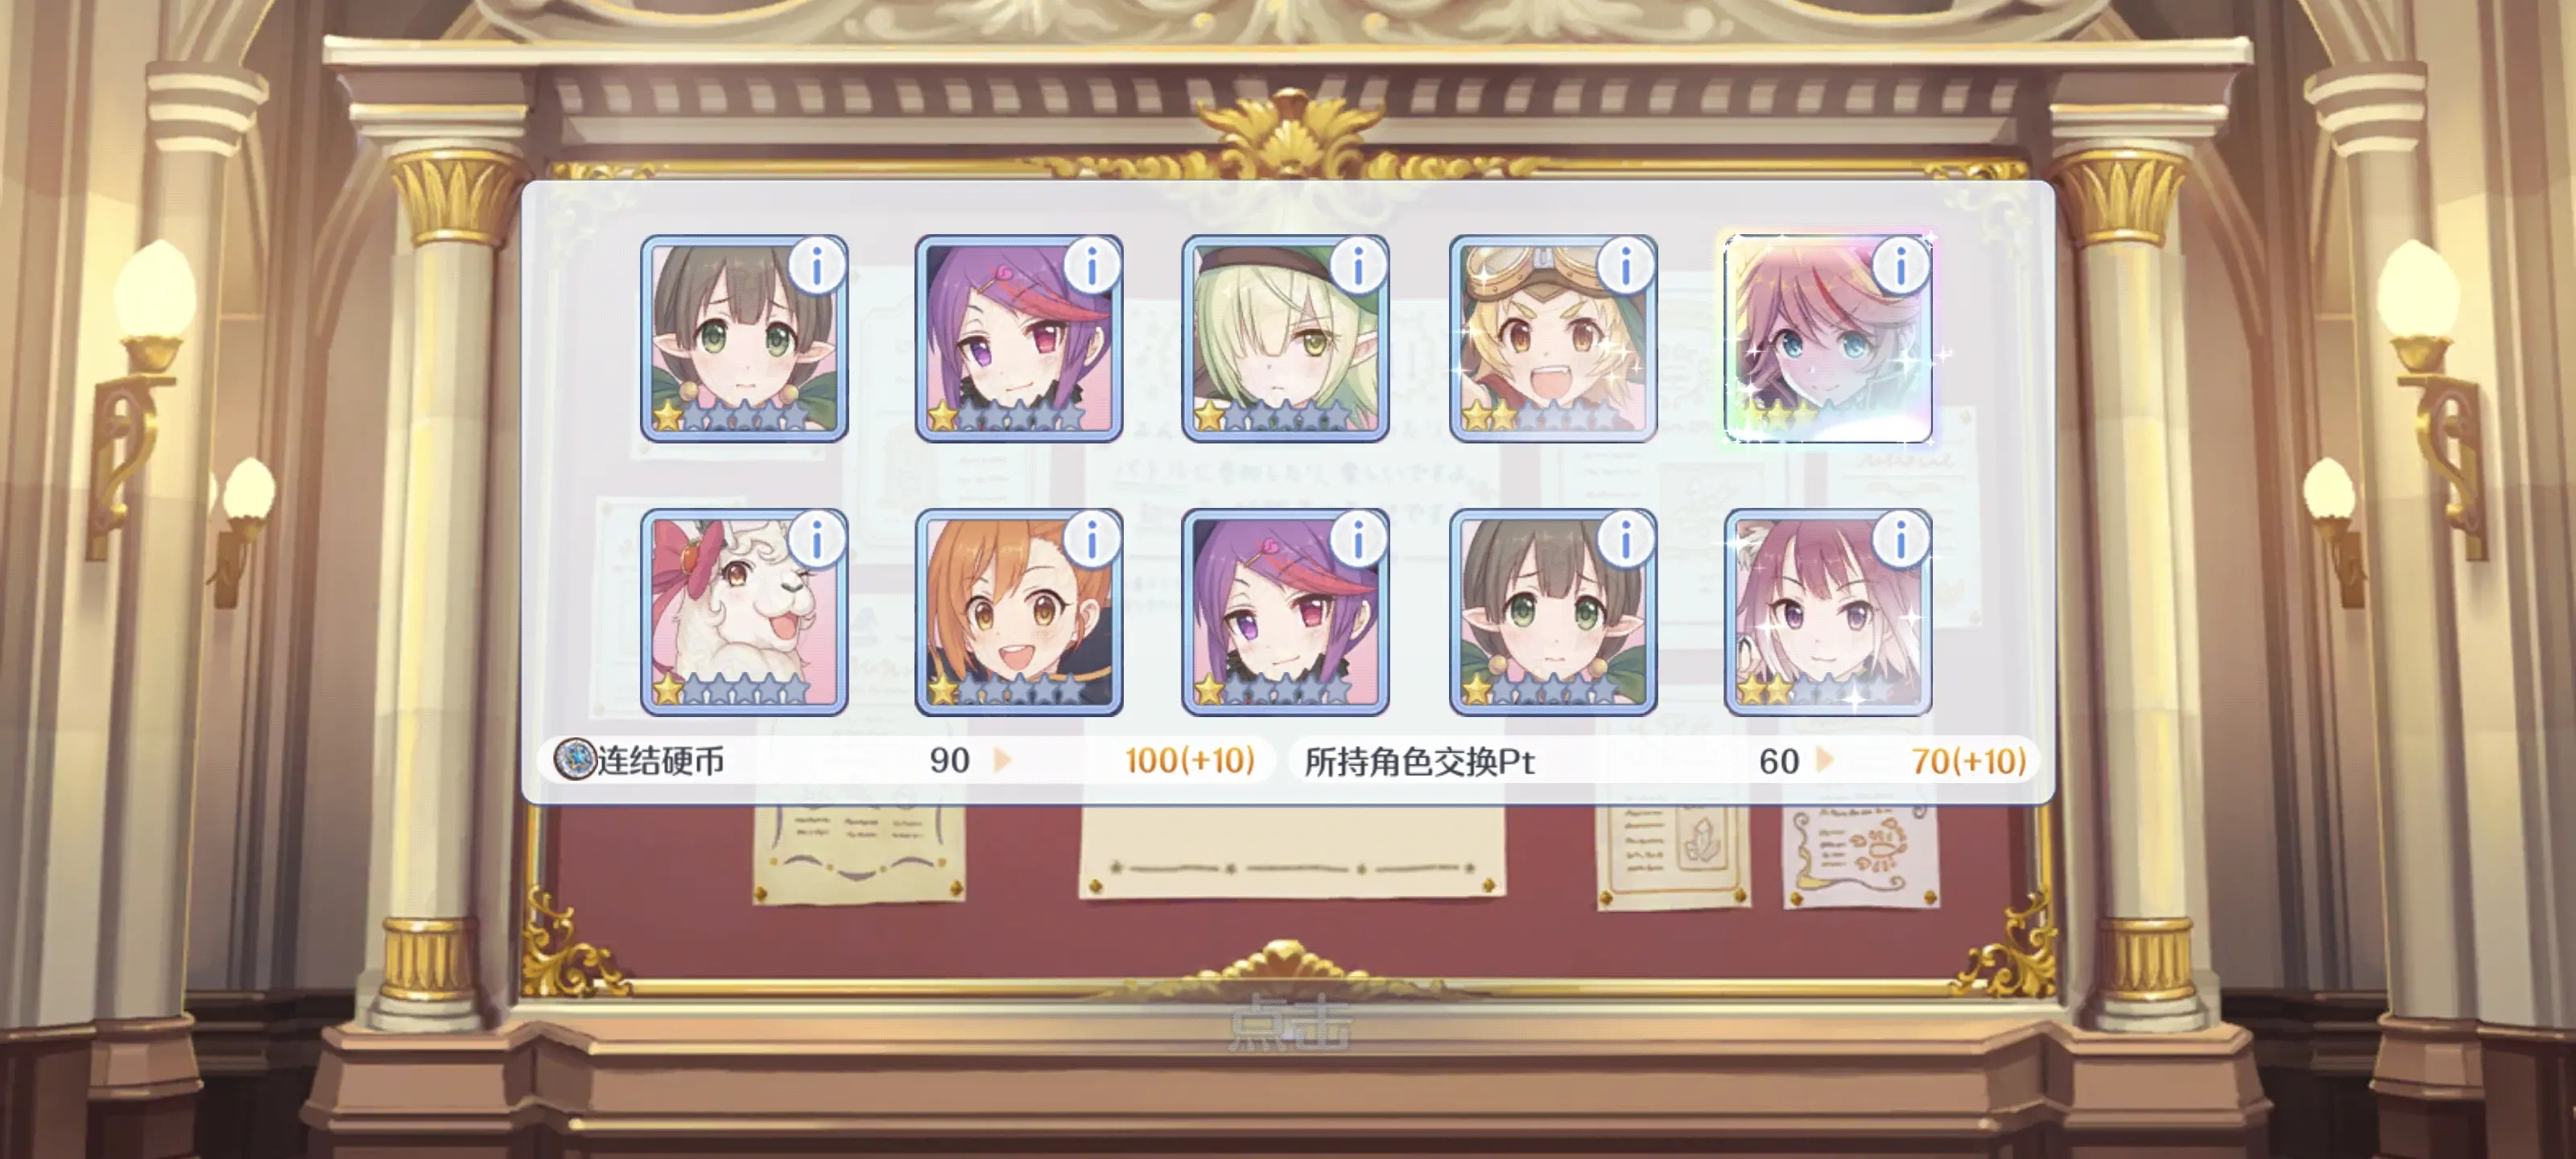Viewport: 2576px width, 1159px height.
Task: Open info on top-row purple-haired character
Action: pyautogui.click(x=1092, y=266)
